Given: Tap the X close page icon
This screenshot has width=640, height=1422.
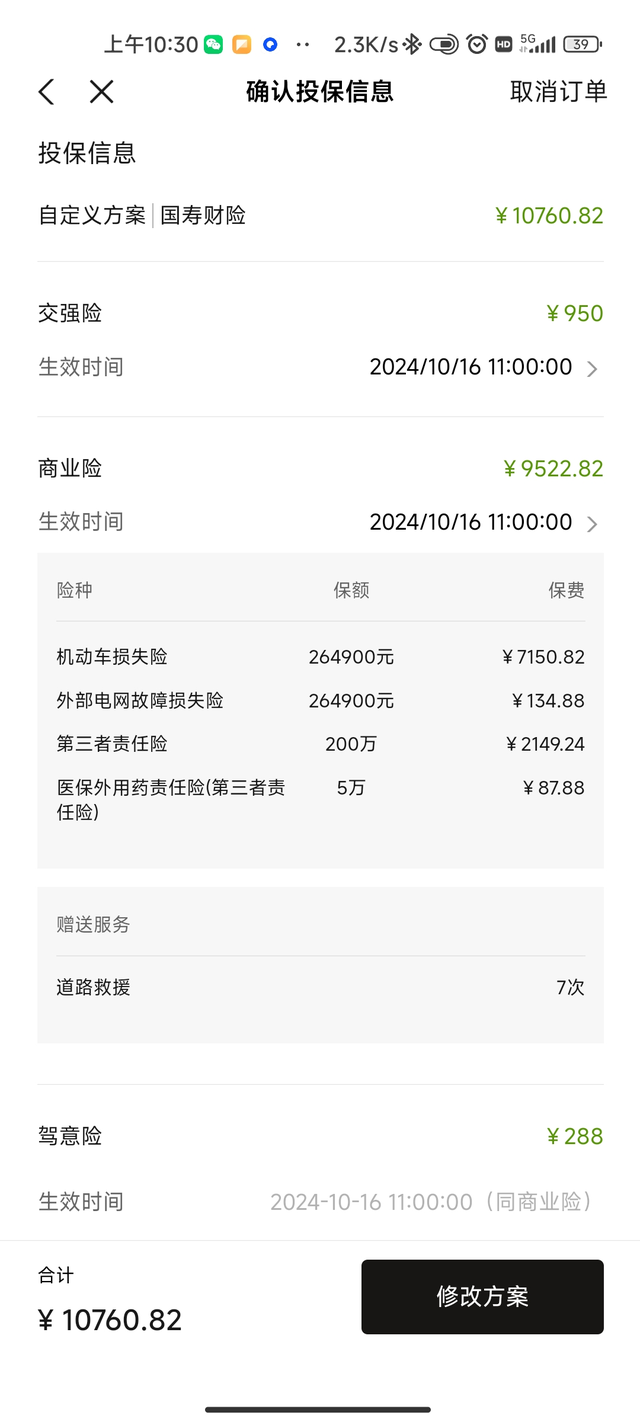Looking at the screenshot, I should (x=101, y=92).
